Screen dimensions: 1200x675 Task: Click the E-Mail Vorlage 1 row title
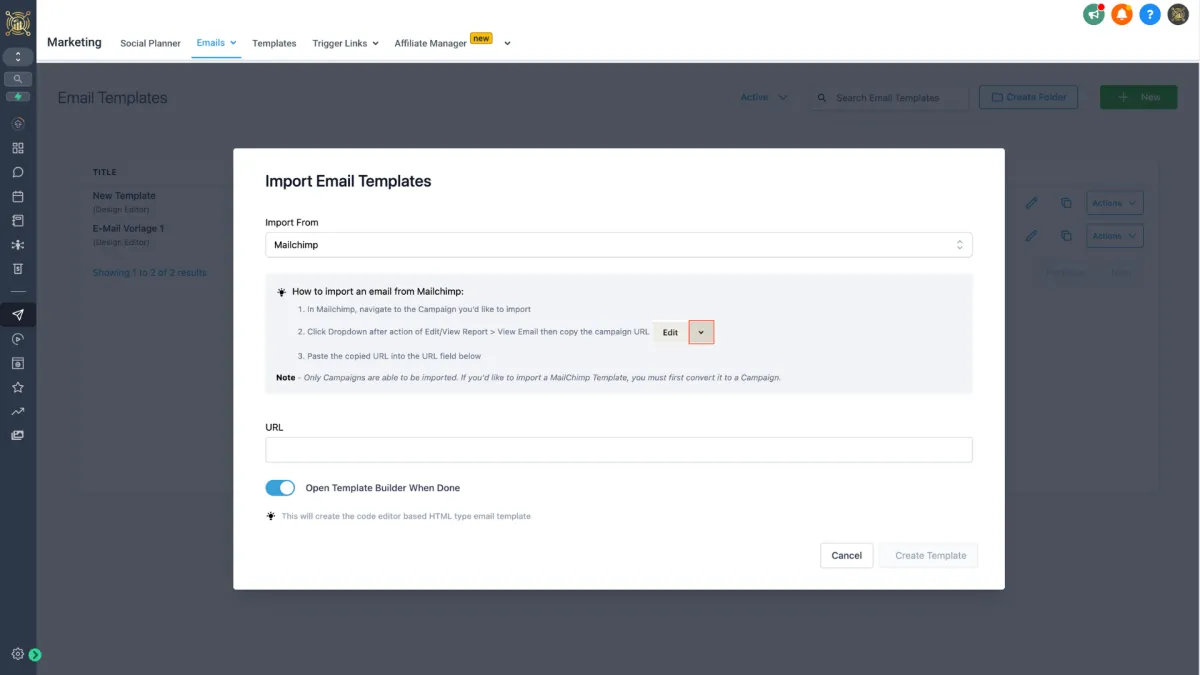click(128, 228)
